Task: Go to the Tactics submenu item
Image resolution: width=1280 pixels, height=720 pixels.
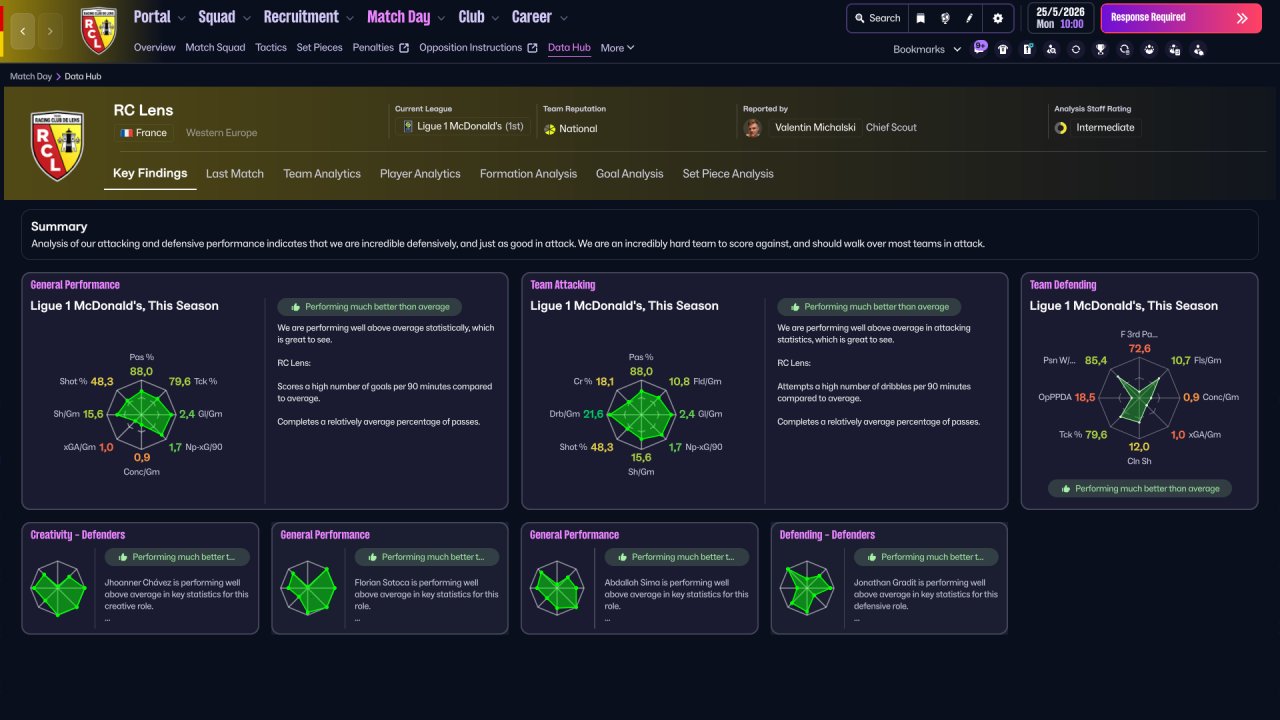Action: (271, 48)
